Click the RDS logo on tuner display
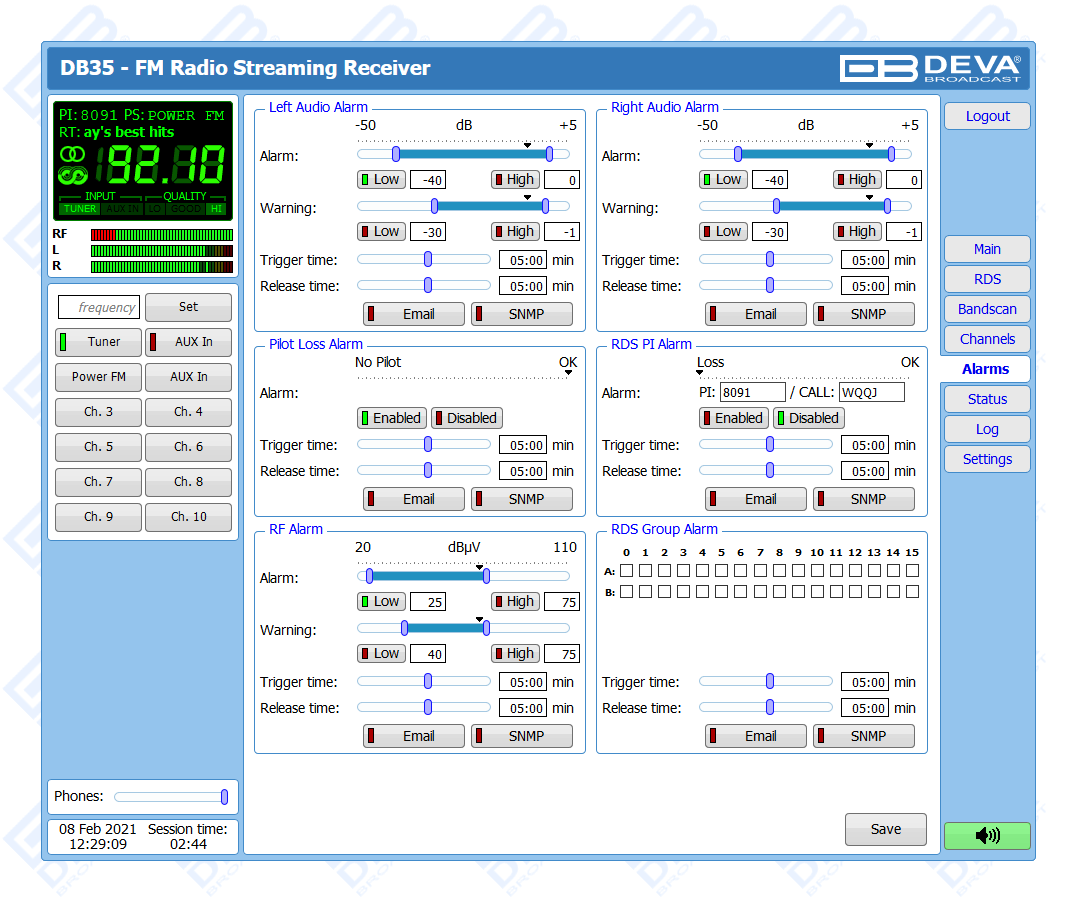Image resolution: width=1077 pixels, height=902 pixels. point(72,177)
